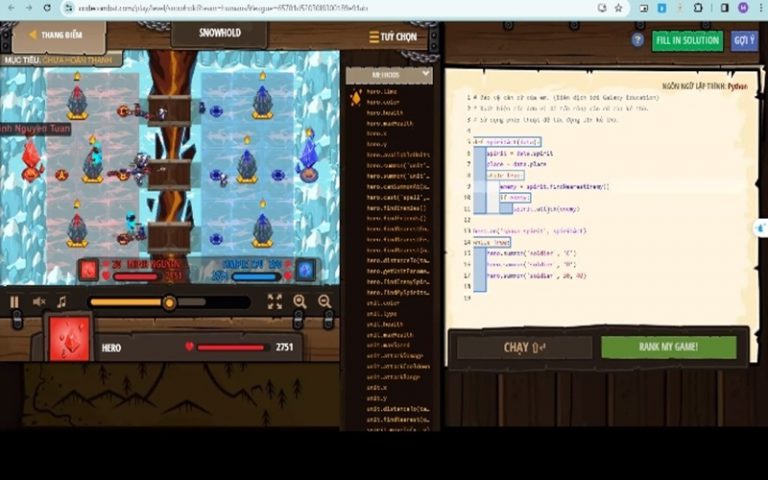The height and width of the screenshot is (480, 768).
Task: Run the code with CHẠY button
Action: pyautogui.click(x=524, y=347)
